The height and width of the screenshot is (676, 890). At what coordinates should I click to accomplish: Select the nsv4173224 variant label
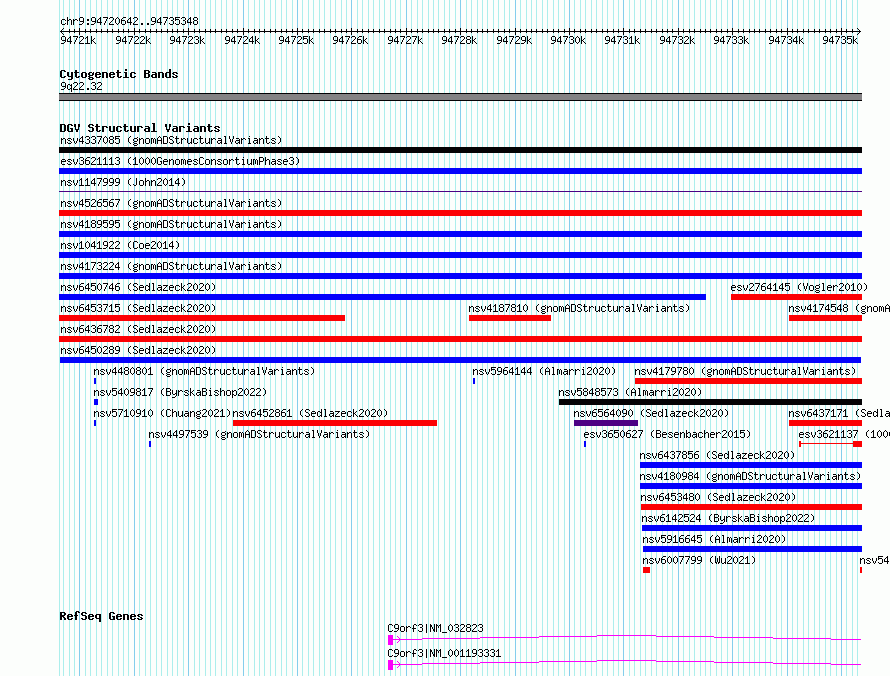pos(171,266)
